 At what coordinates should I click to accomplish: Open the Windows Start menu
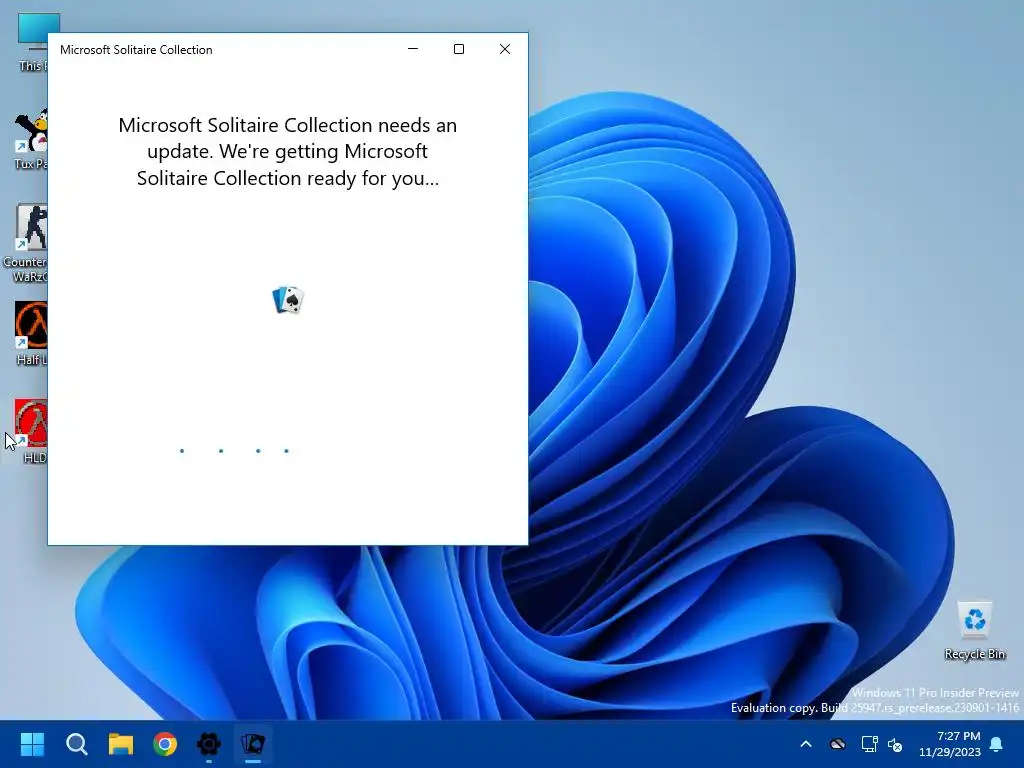pos(32,744)
